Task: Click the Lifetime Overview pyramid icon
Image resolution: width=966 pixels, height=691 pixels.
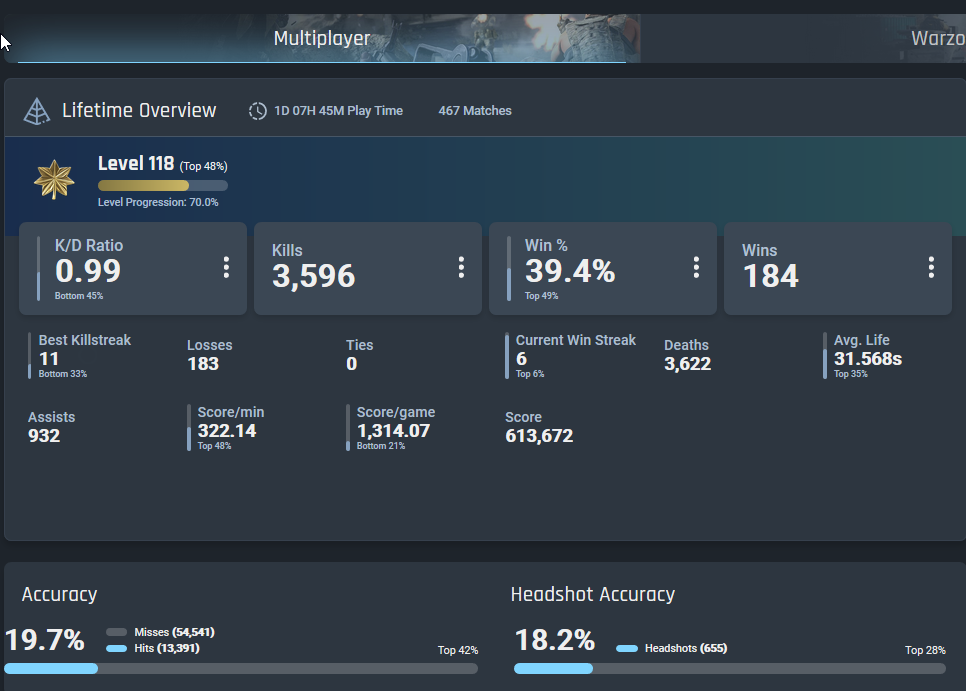Action: pos(36,111)
